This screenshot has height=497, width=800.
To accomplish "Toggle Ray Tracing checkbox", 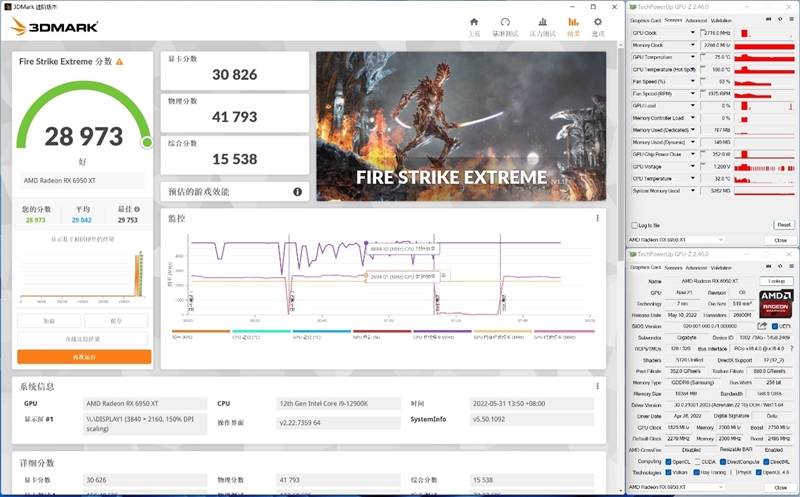I will [x=696, y=473].
